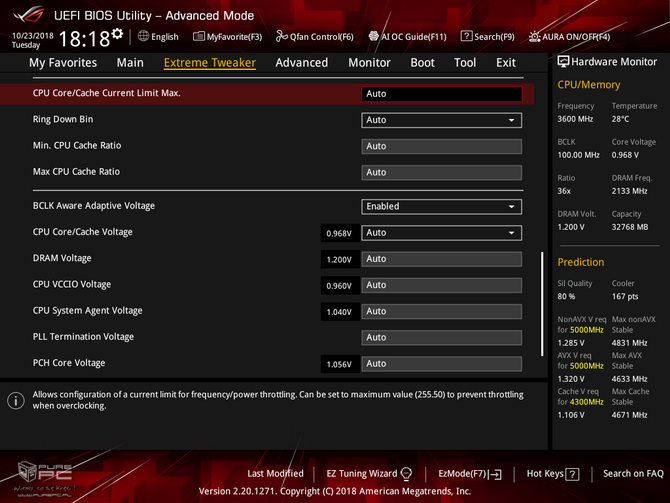Click the PCH Core Voltage field
The image size is (670, 503).
(x=441, y=364)
